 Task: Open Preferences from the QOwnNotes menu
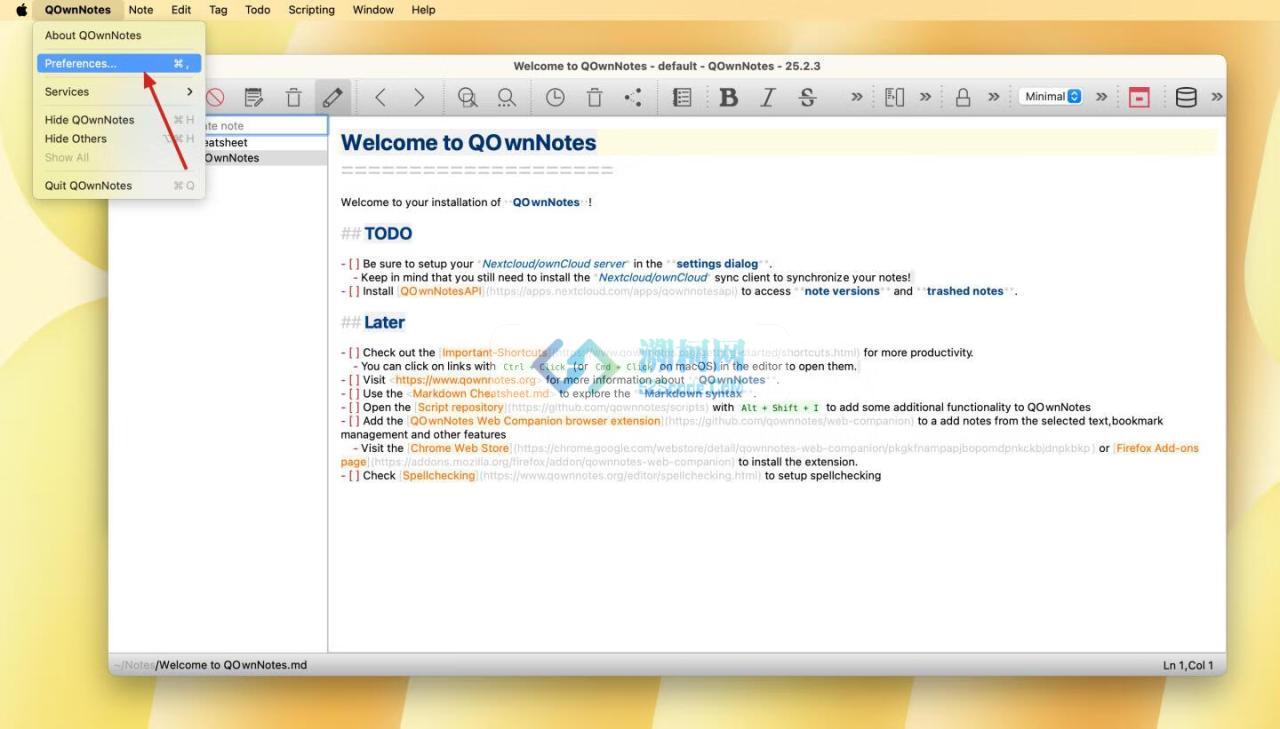119,63
